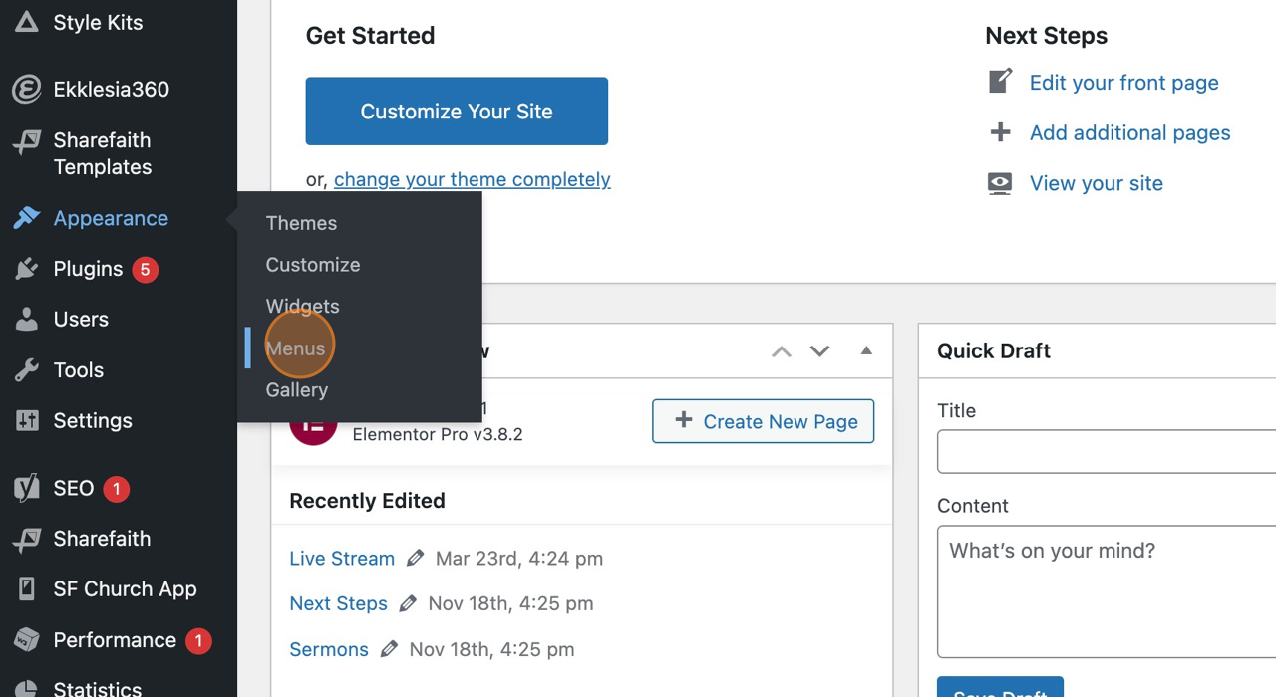Click the red Plugins update badge
Viewport: 1276px width, 697px height.
[145, 269]
